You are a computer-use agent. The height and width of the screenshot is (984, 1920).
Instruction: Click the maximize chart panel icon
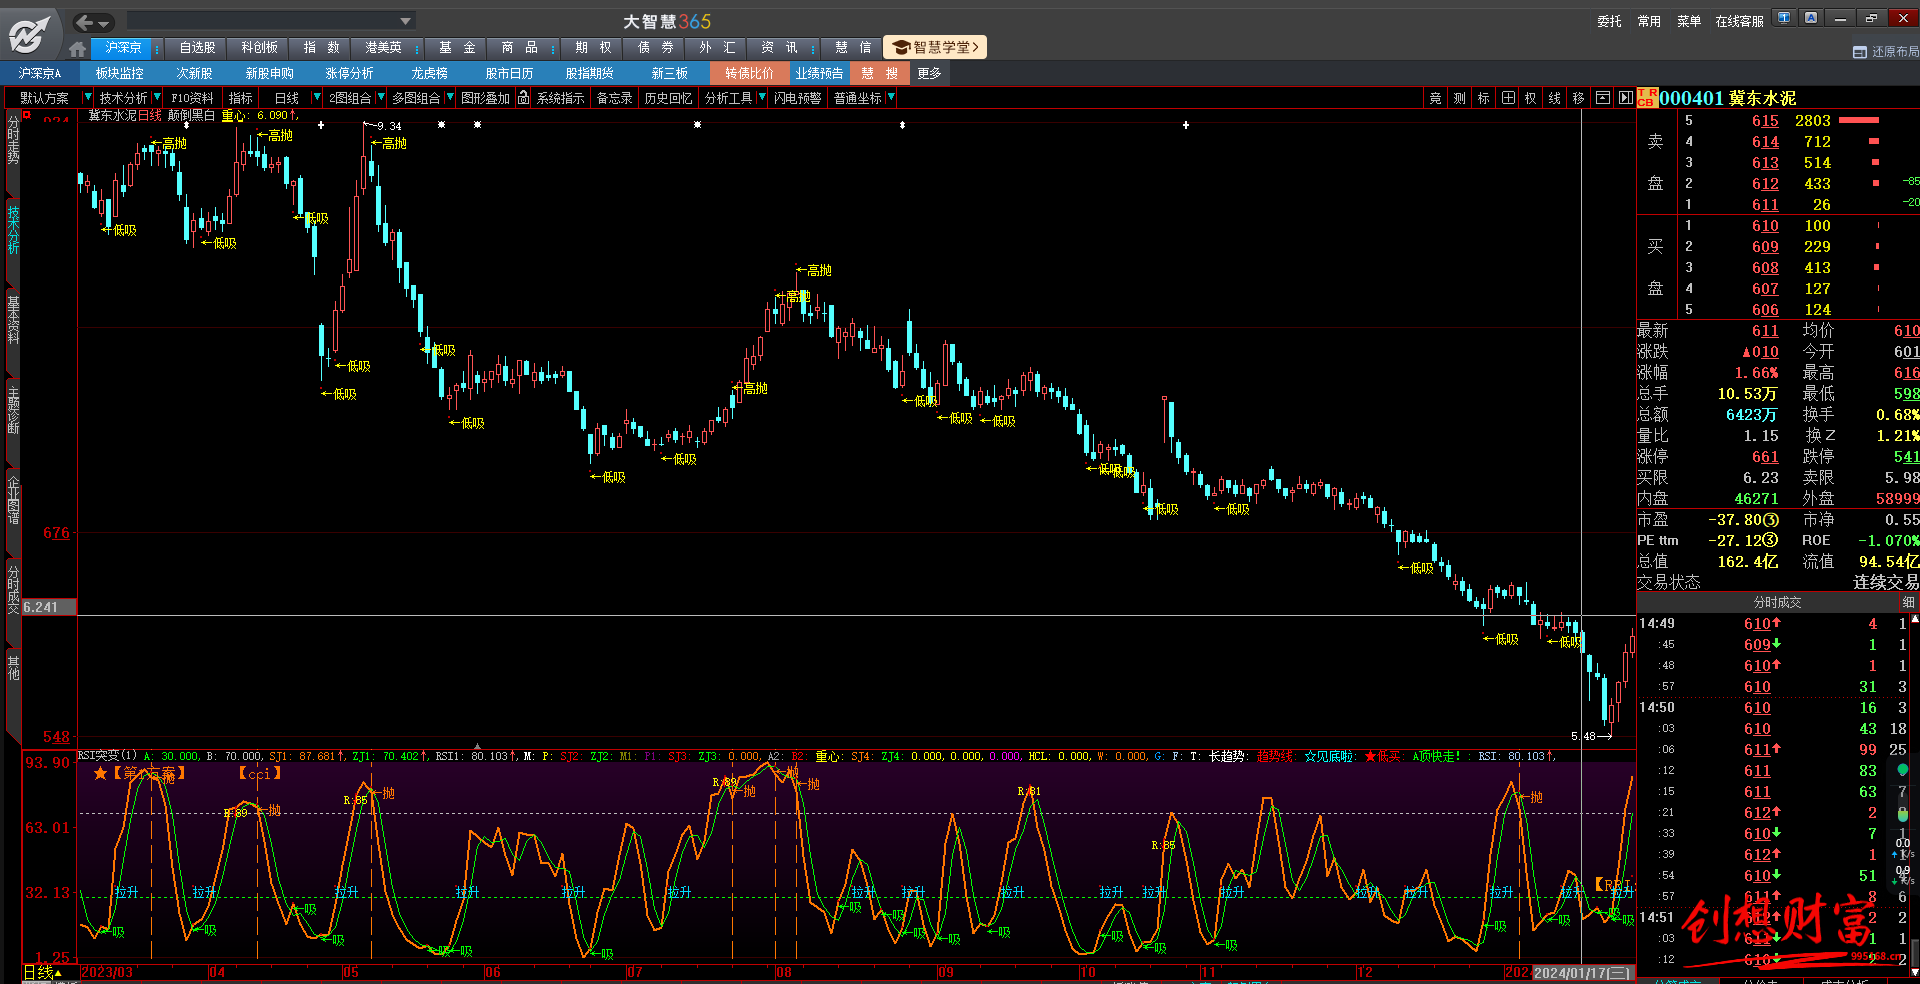[1603, 98]
